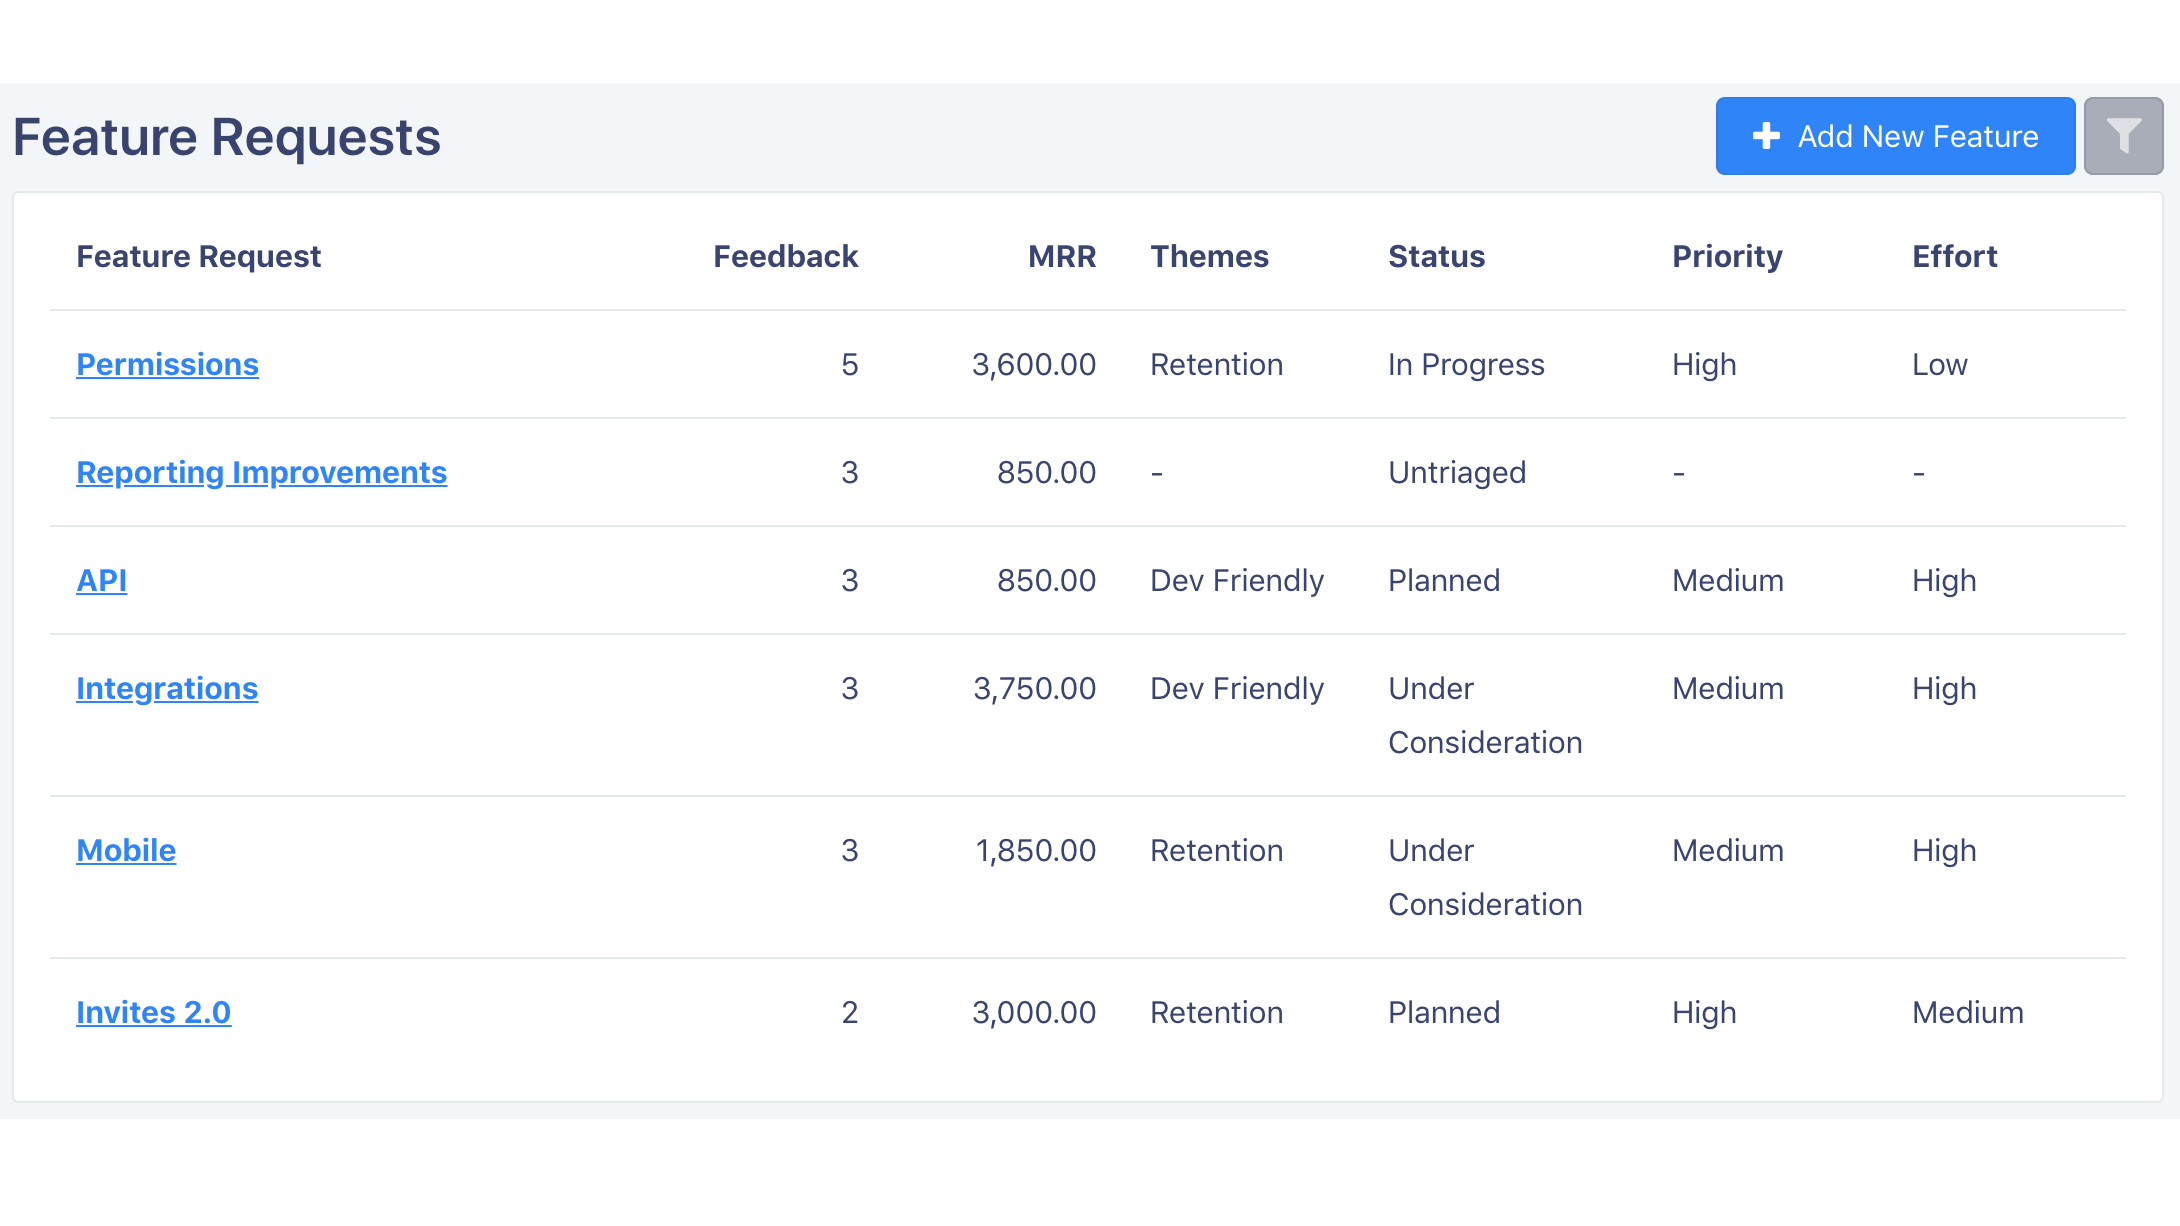Click the Effort column header
This screenshot has width=2180, height=1226.
(x=1954, y=256)
